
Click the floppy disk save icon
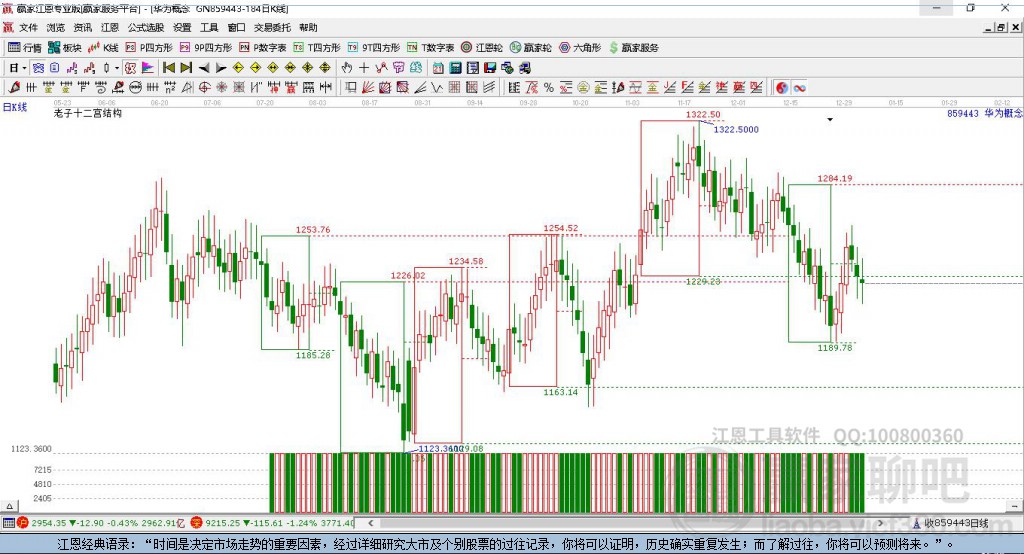[x=490, y=68]
